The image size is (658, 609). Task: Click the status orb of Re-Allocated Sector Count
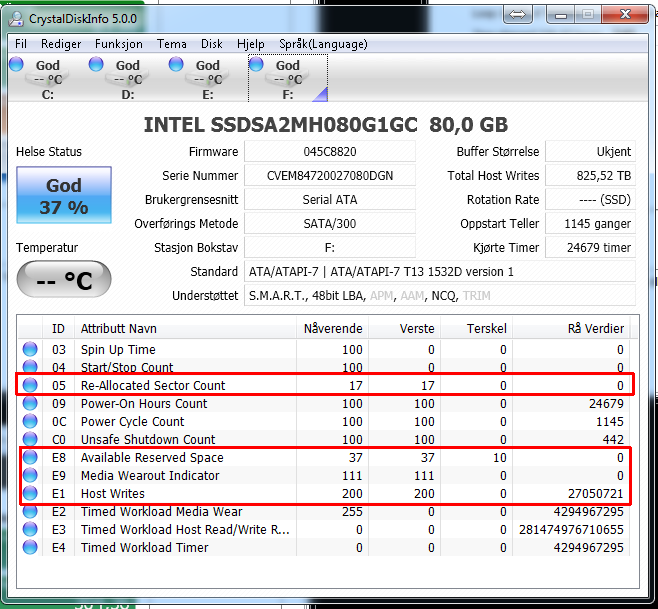click(30, 385)
